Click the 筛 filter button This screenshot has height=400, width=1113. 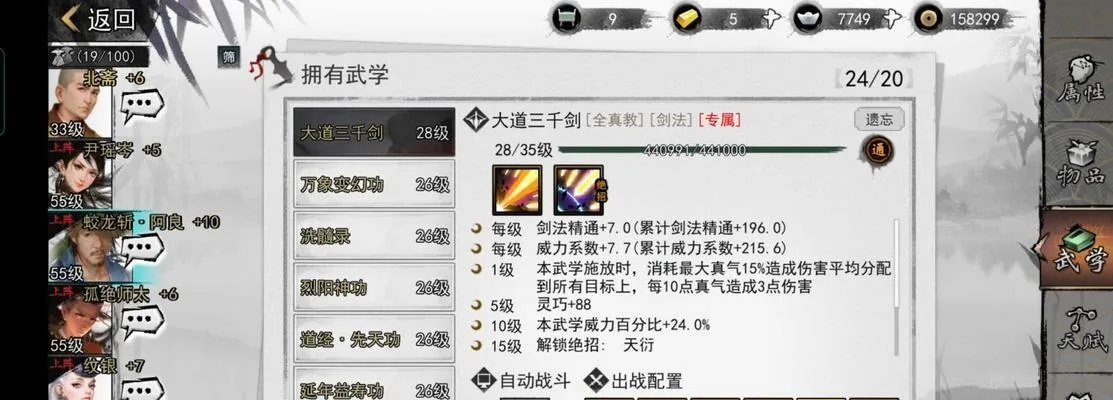point(229,57)
